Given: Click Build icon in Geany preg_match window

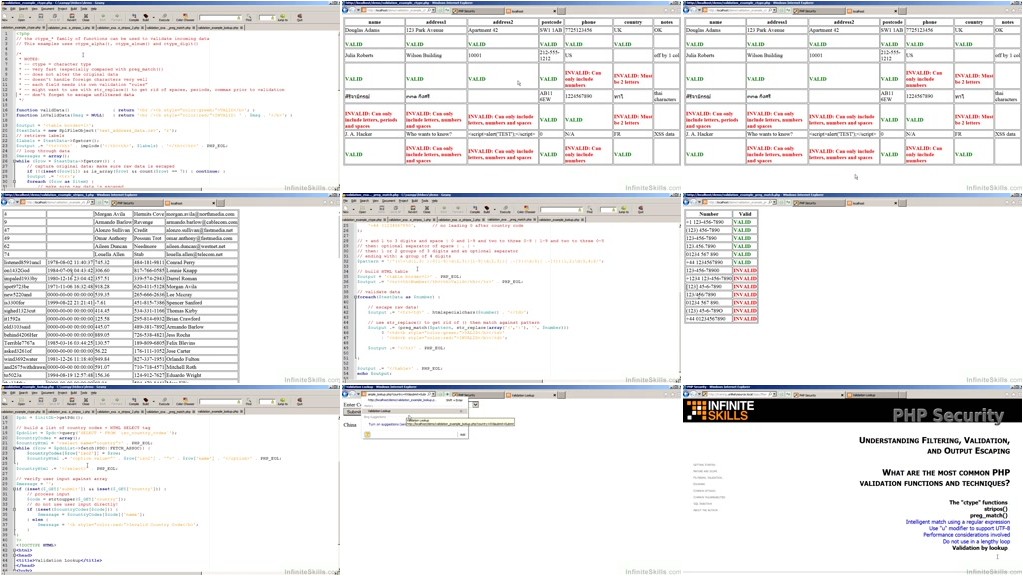Looking at the screenshot, I should pyautogui.click(x=486, y=209).
